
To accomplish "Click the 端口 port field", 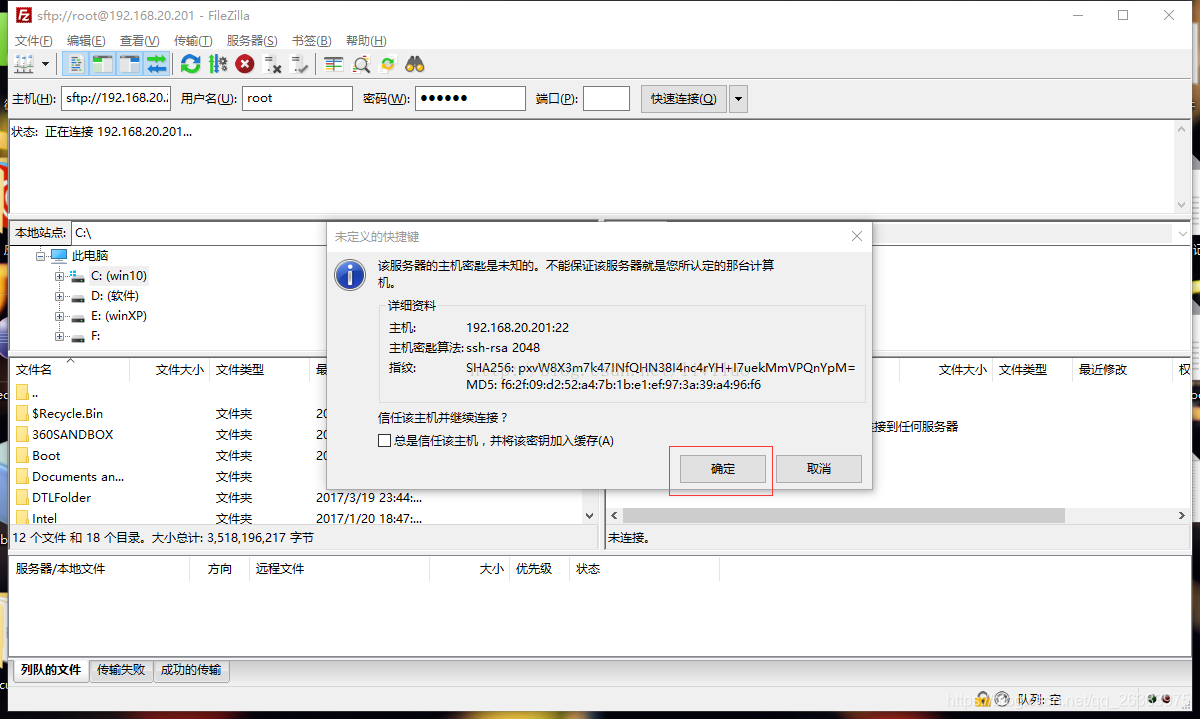I will 606,98.
